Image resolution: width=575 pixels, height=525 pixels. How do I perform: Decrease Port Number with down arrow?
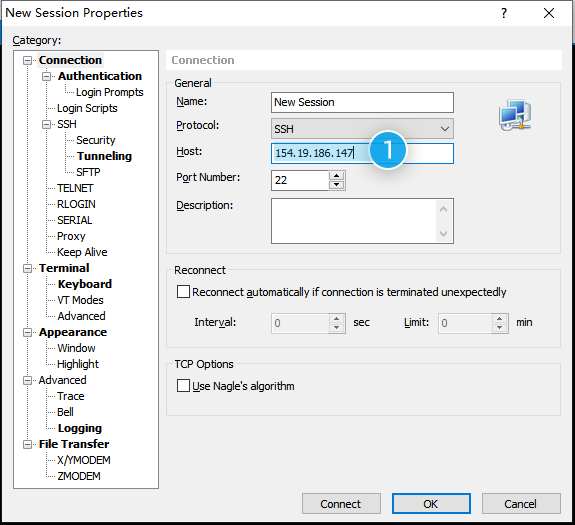(x=337, y=185)
